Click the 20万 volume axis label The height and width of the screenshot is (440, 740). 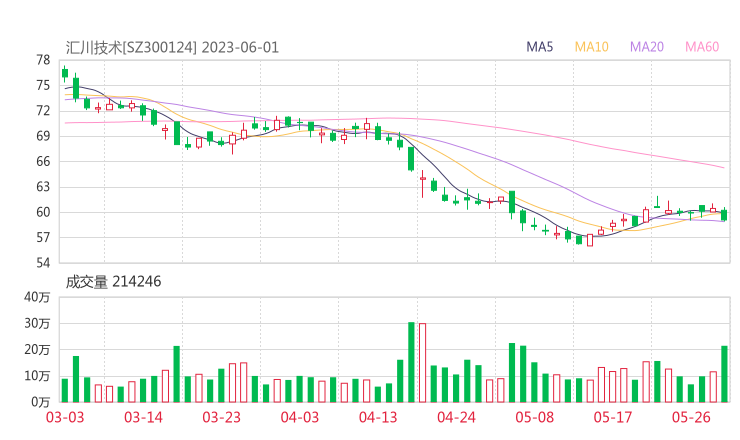pyautogui.click(x=37, y=350)
